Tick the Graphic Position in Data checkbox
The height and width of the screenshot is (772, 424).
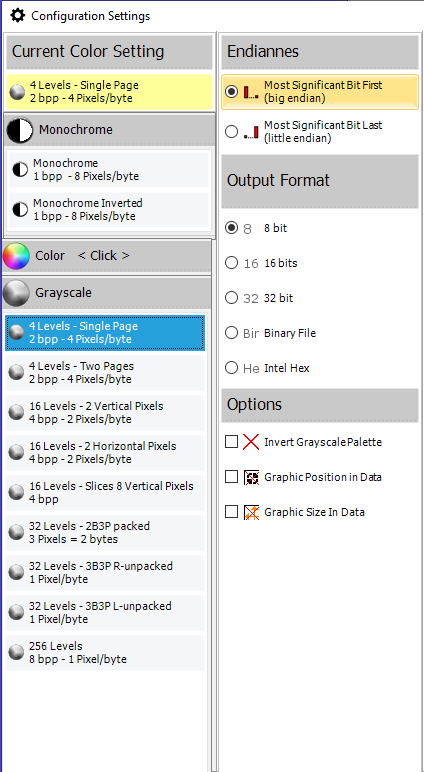231,477
